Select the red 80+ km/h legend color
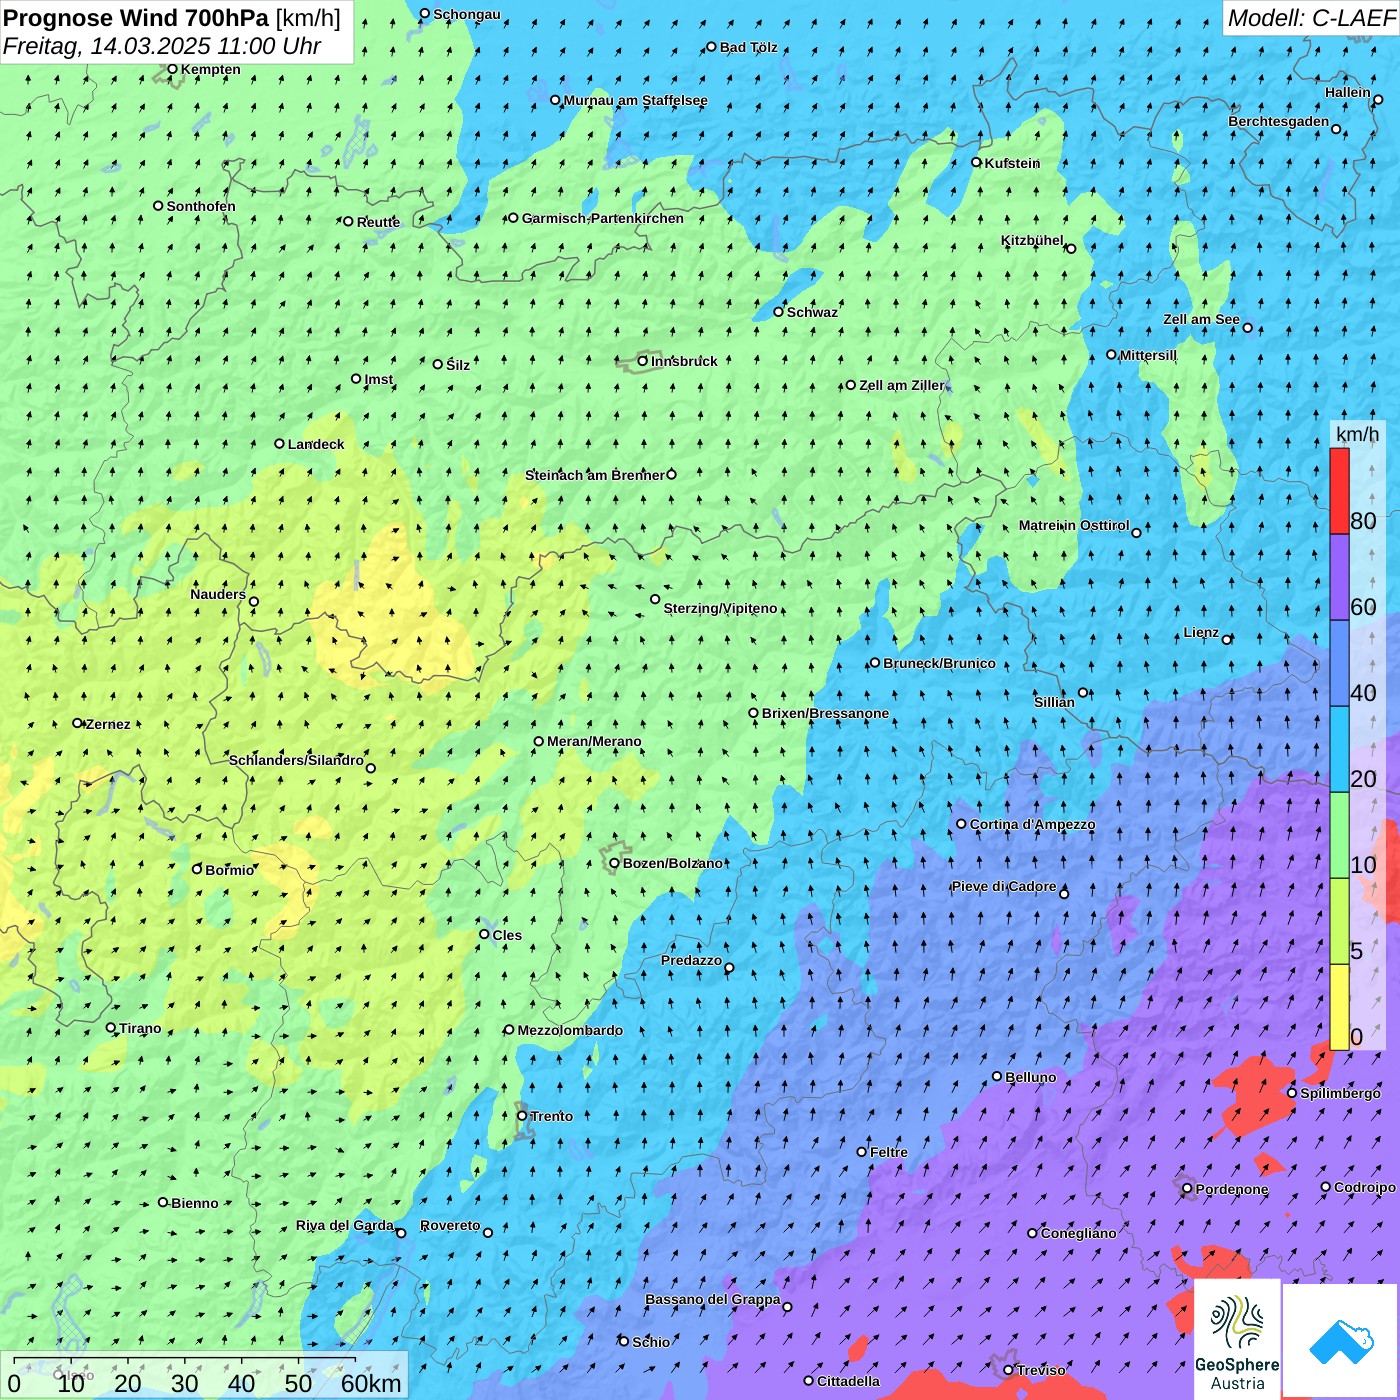 click(x=1339, y=491)
